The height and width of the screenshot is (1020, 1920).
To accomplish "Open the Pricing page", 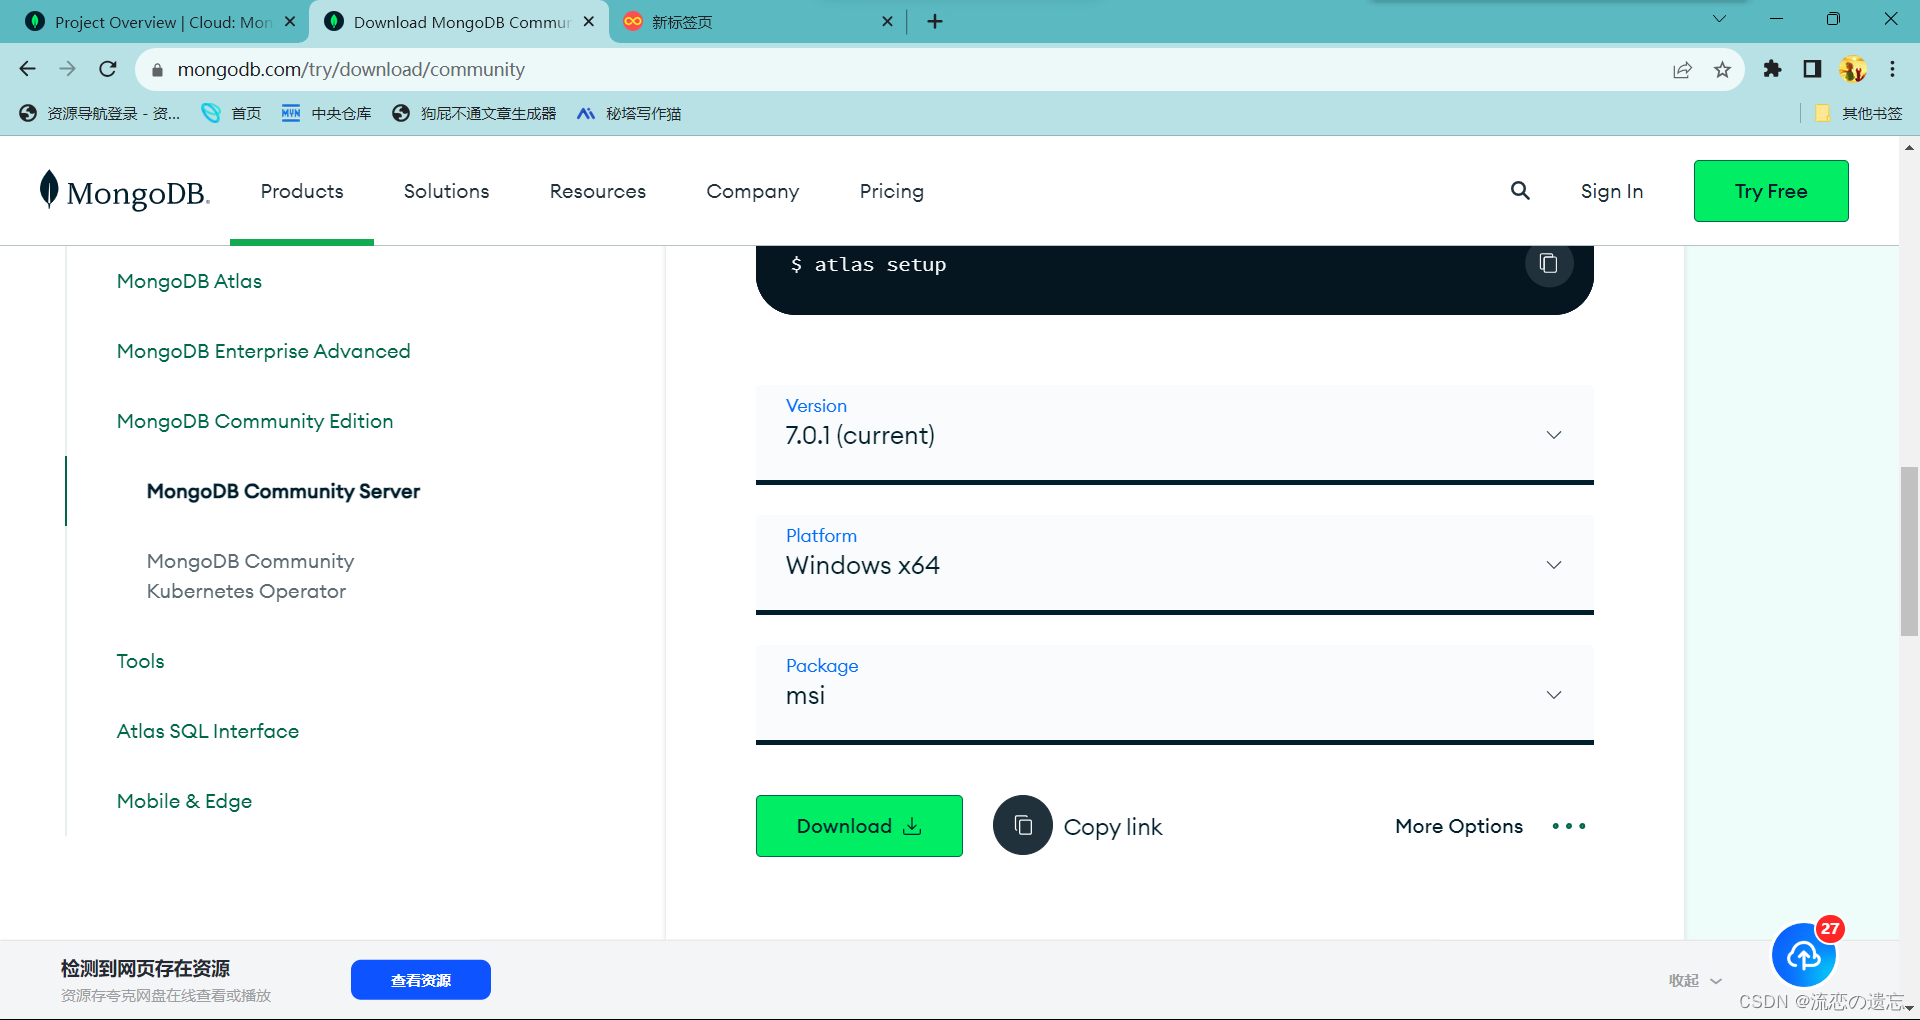I will coord(892,191).
